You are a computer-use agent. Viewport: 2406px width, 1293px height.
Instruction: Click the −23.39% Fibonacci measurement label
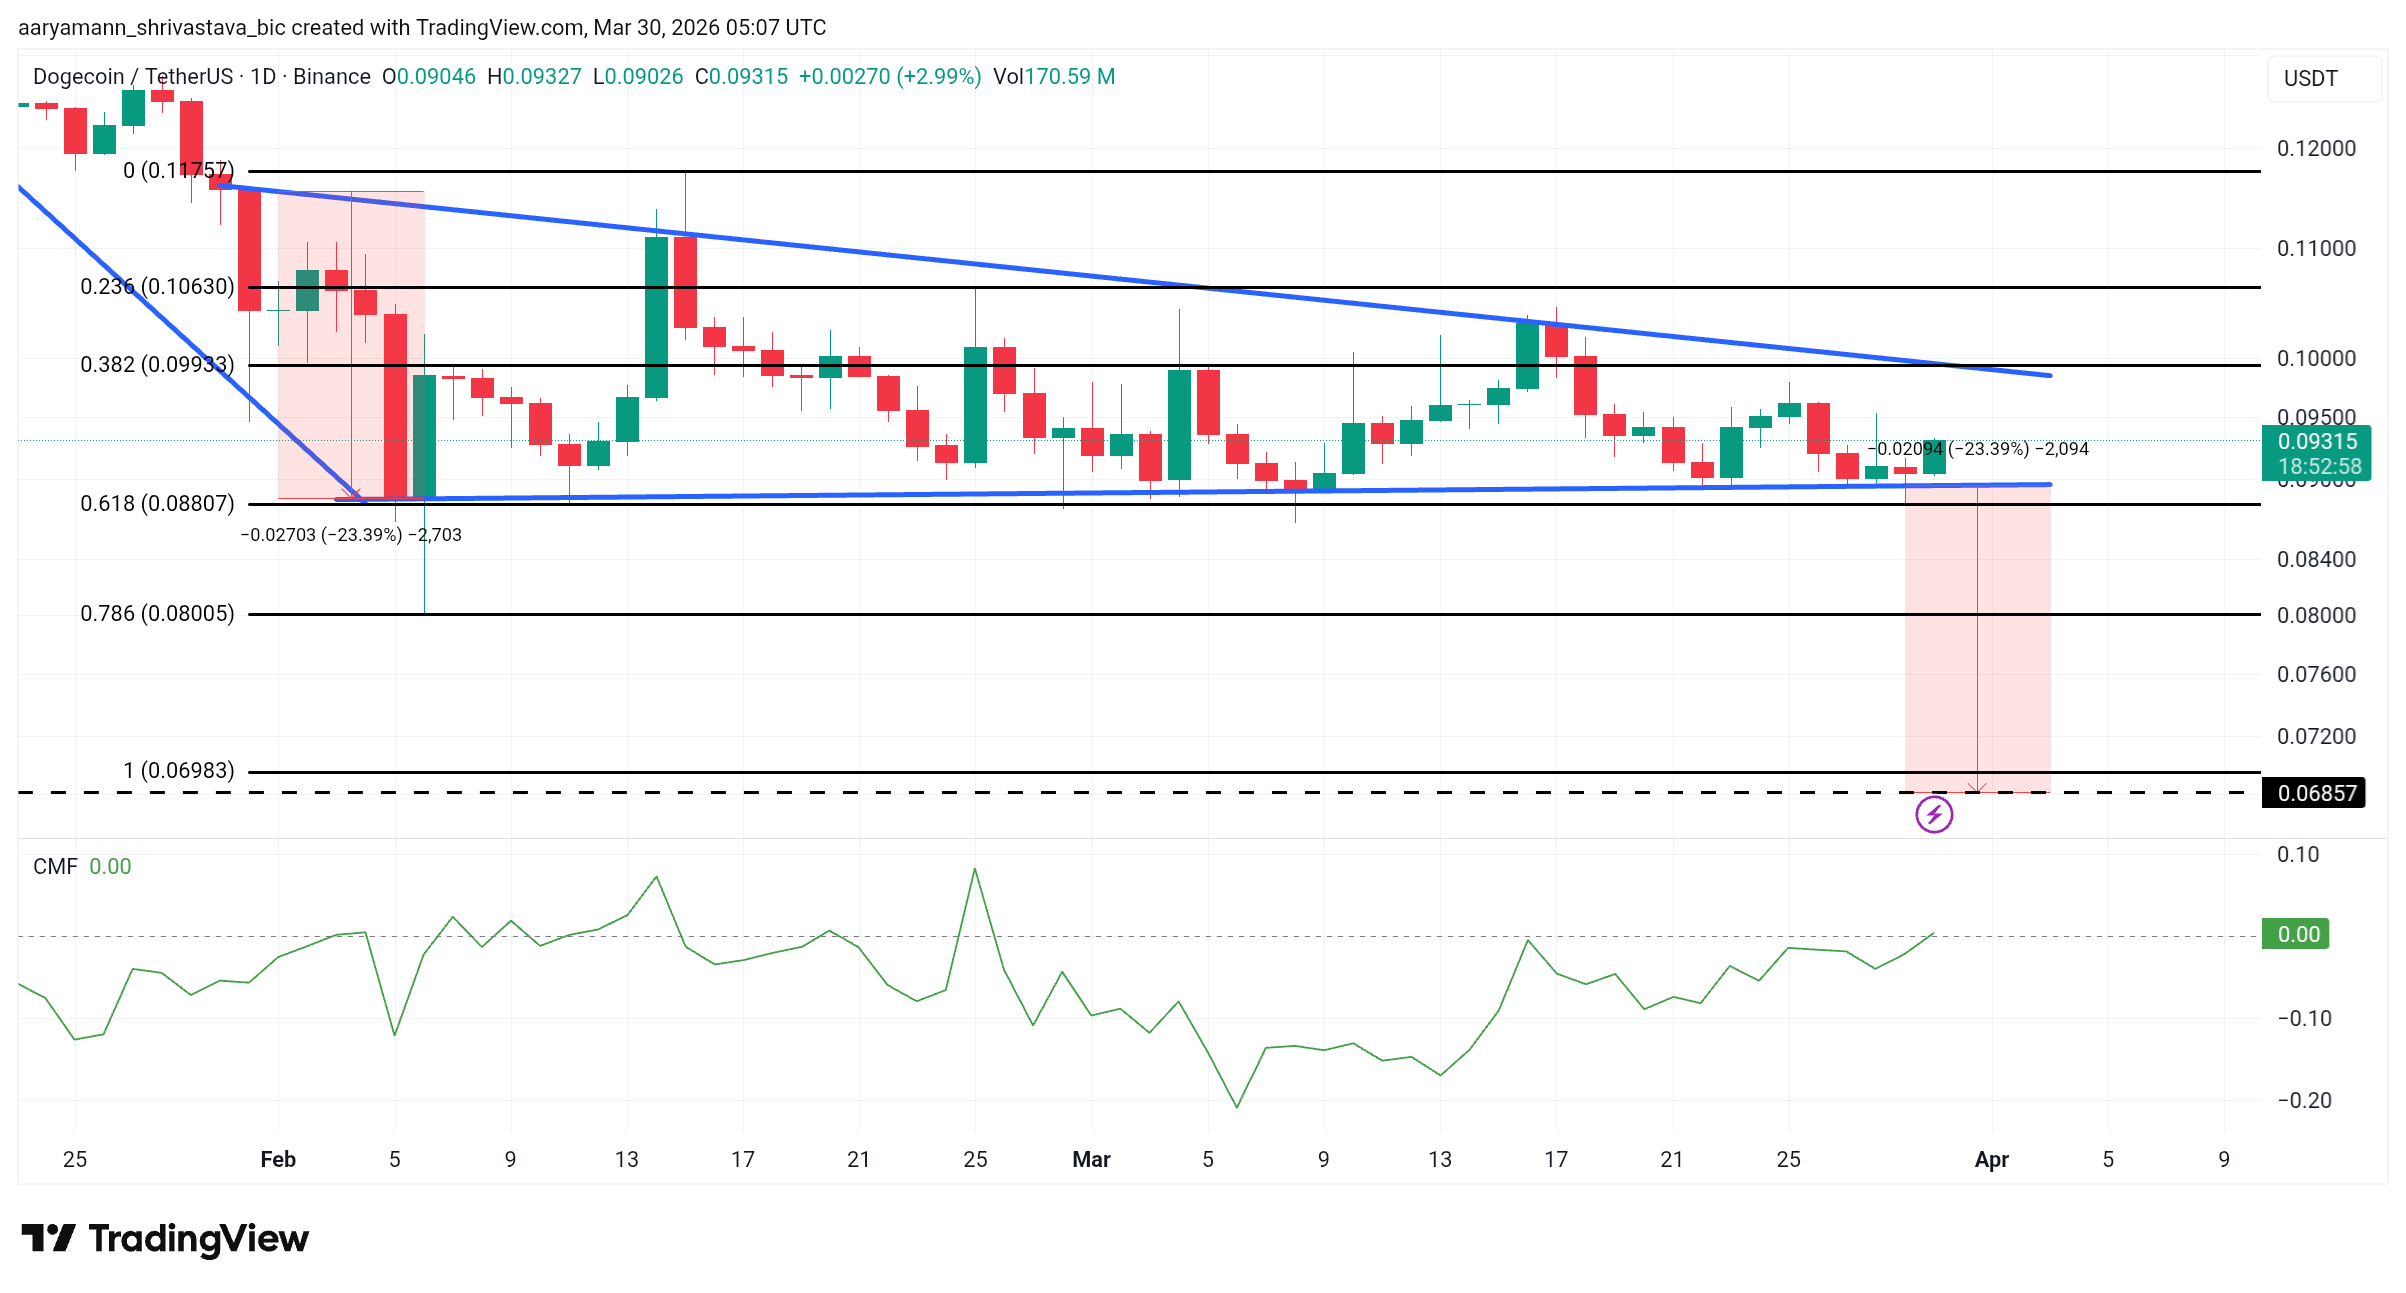tap(1975, 449)
